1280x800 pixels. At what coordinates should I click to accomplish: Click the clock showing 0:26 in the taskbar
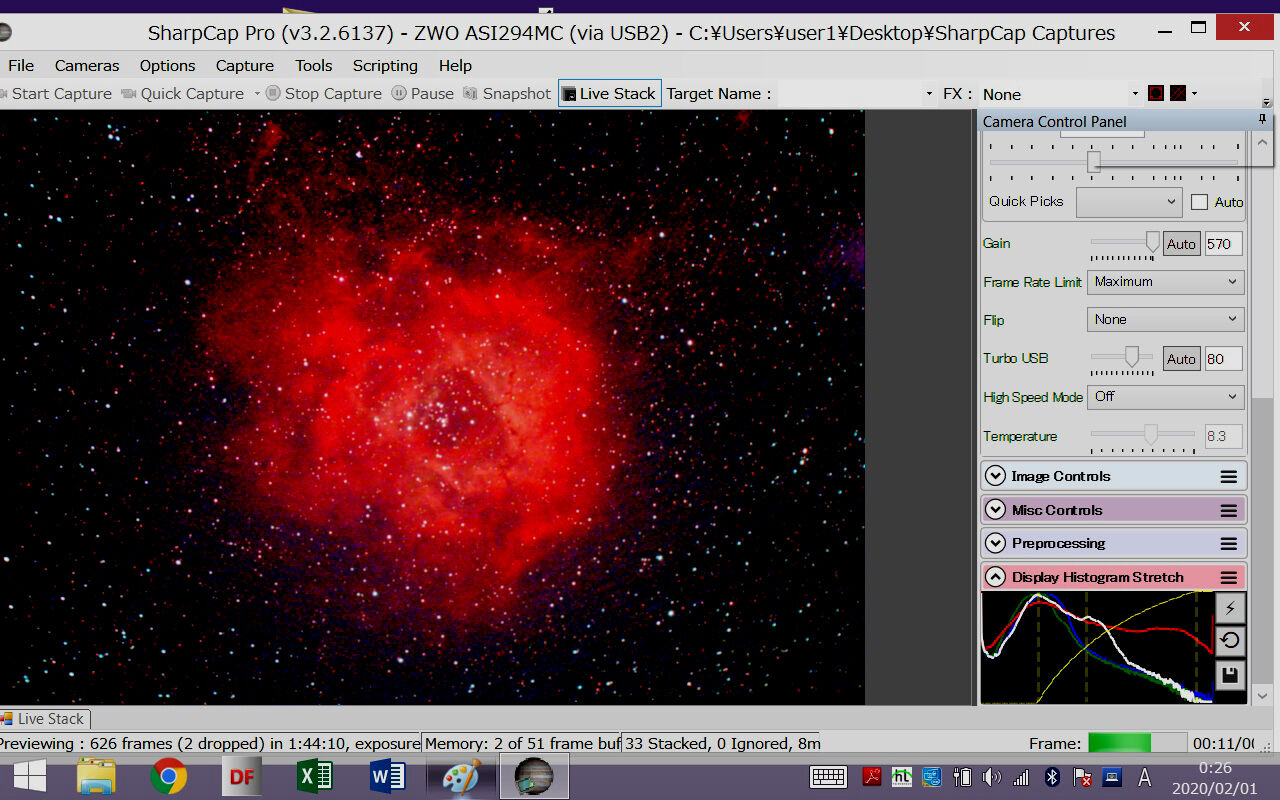1215,768
